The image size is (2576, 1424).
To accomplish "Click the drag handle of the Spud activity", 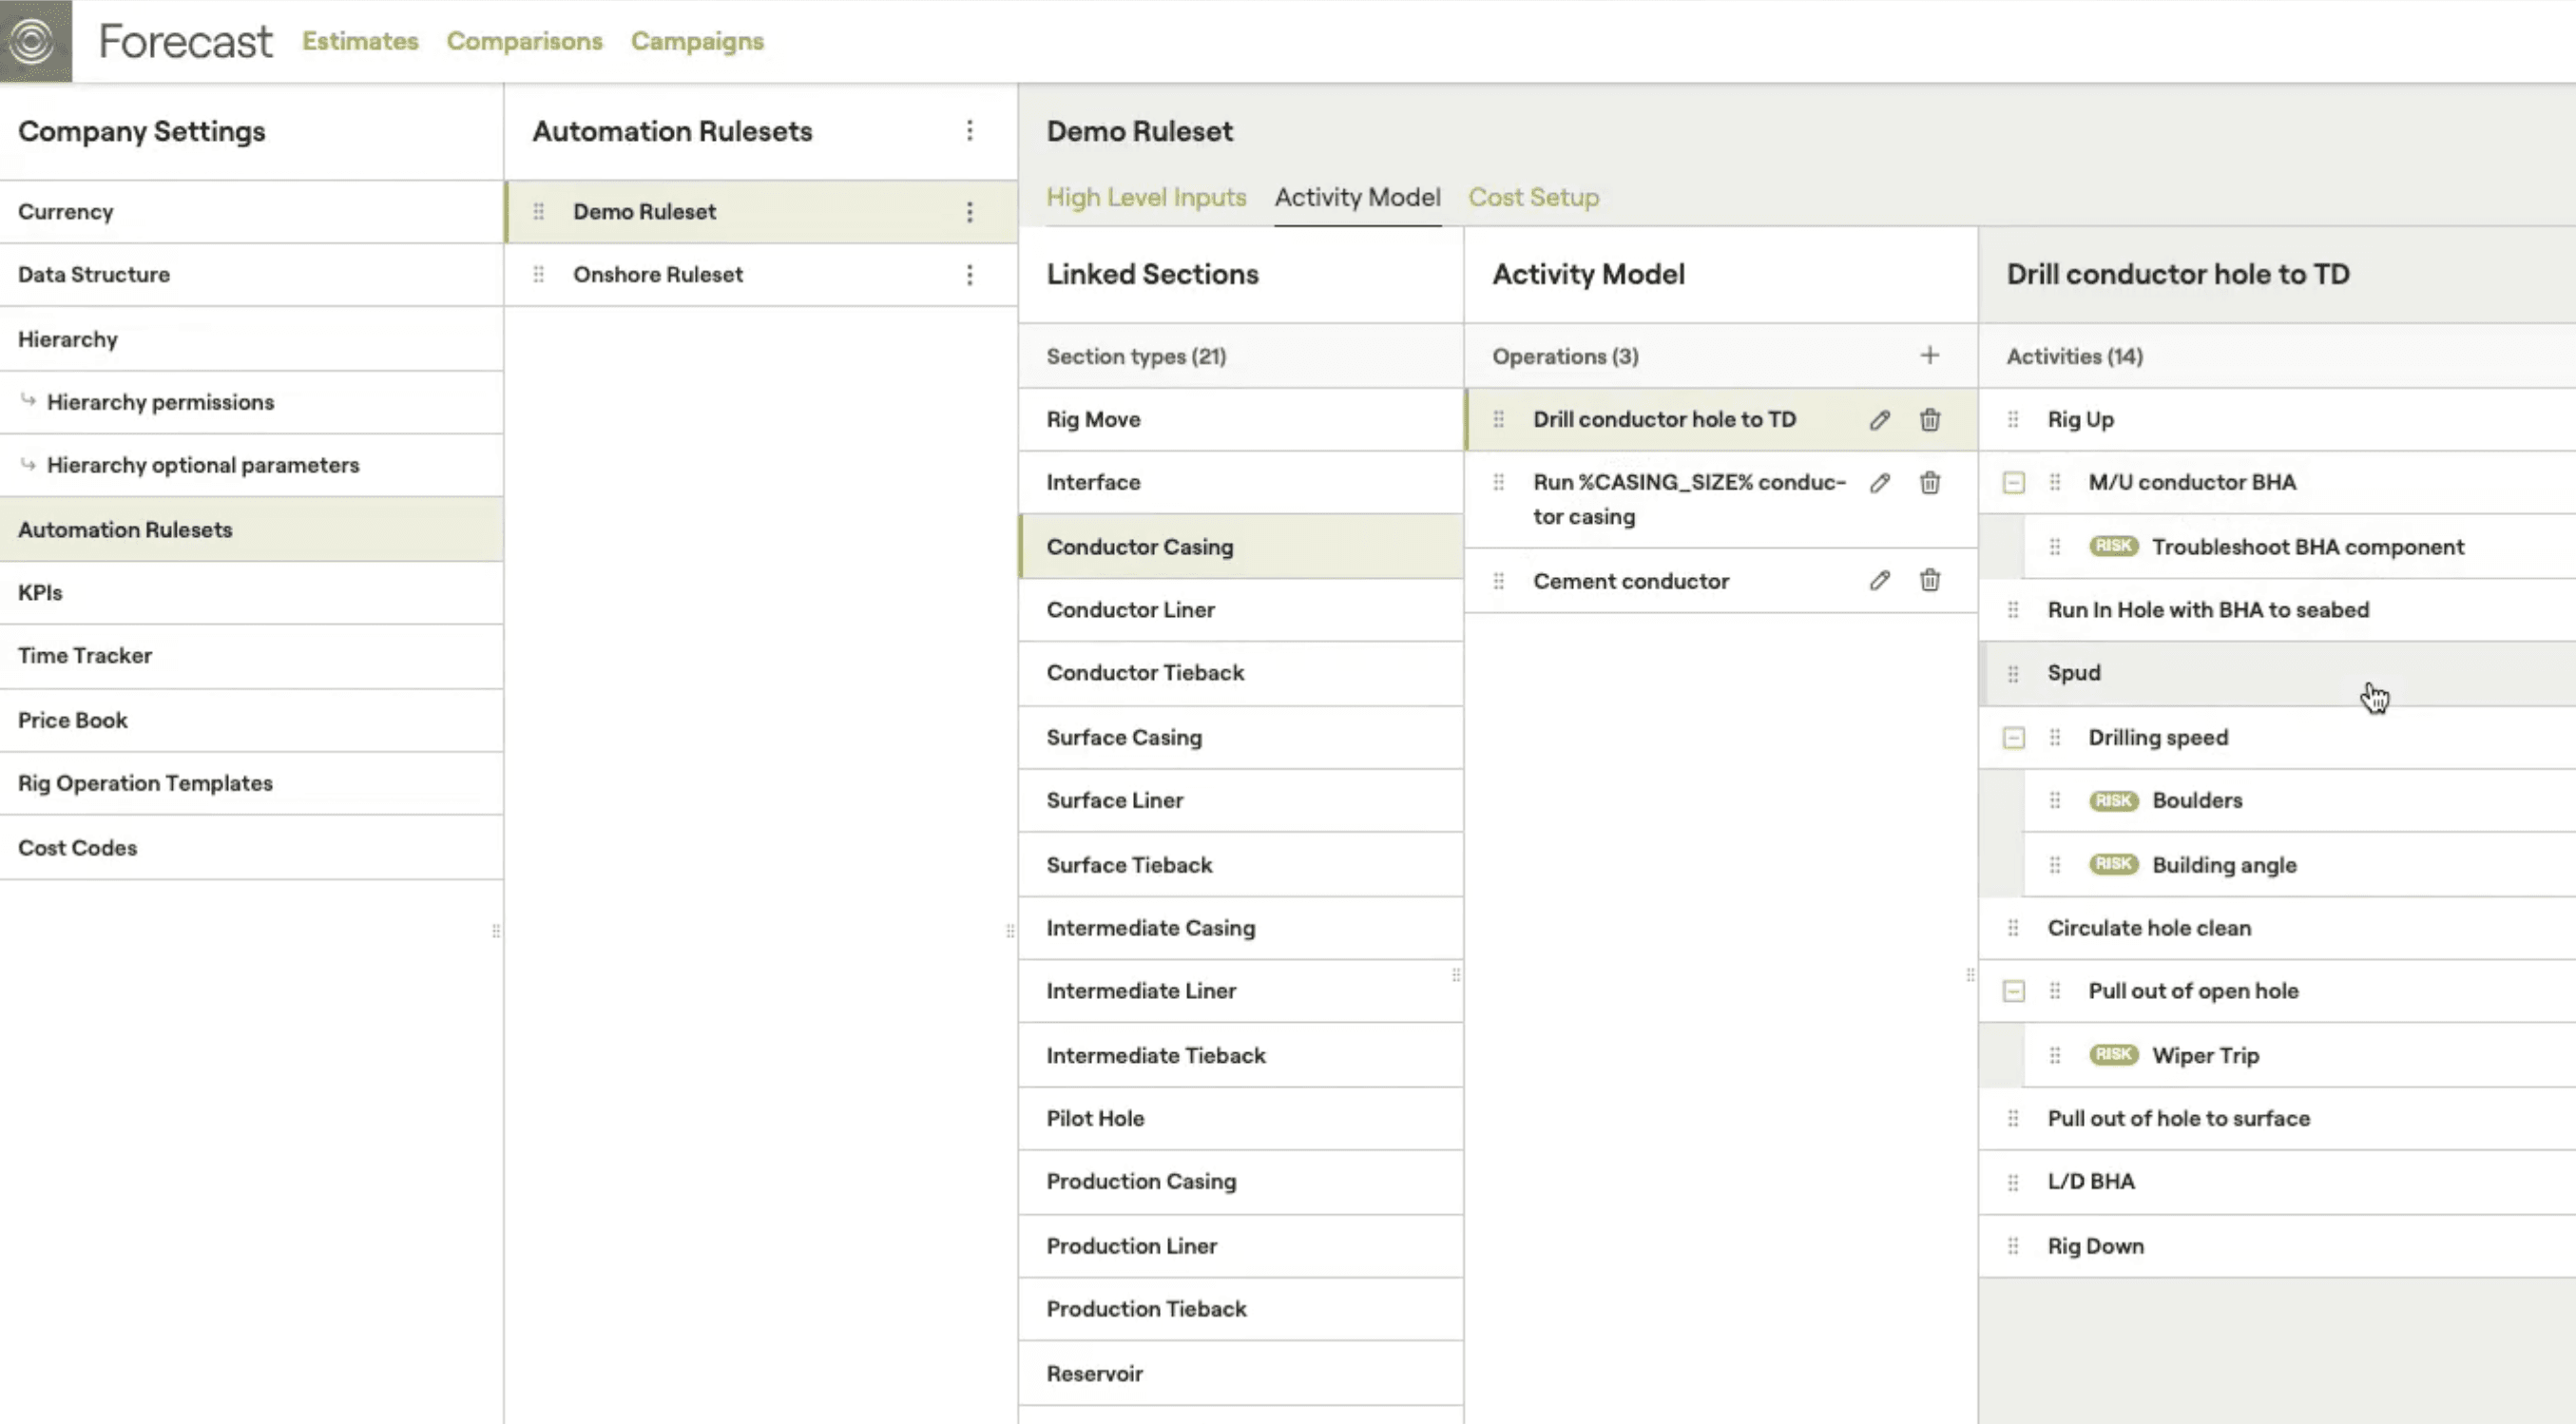I will [x=2013, y=673].
